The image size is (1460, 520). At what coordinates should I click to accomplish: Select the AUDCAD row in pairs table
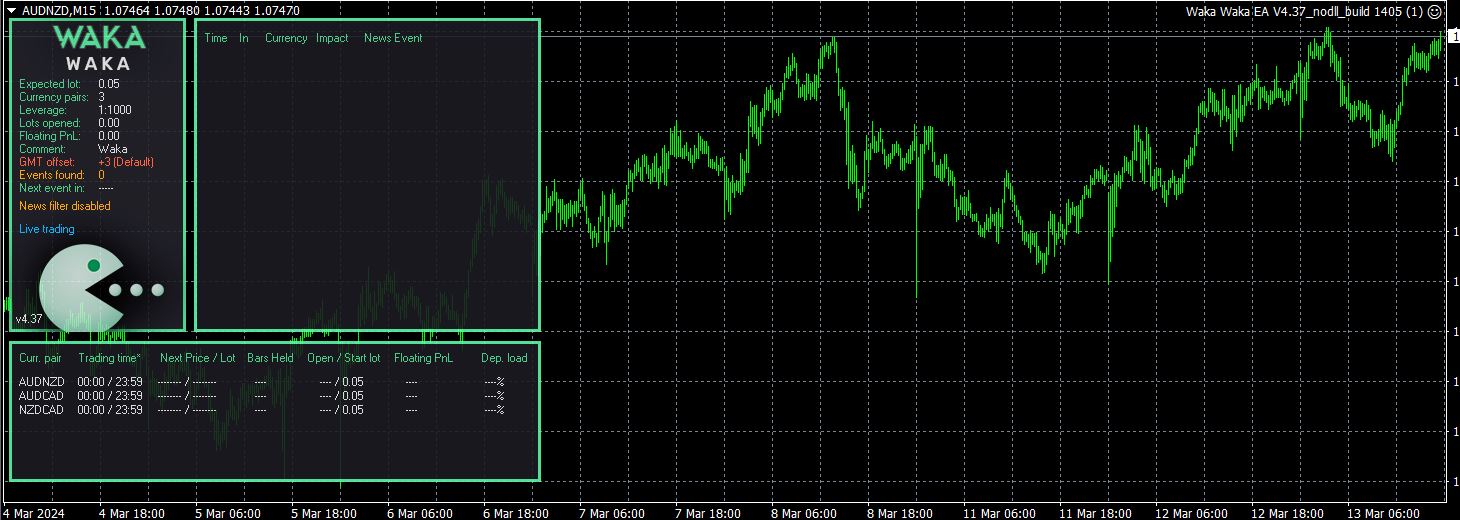tap(42, 396)
